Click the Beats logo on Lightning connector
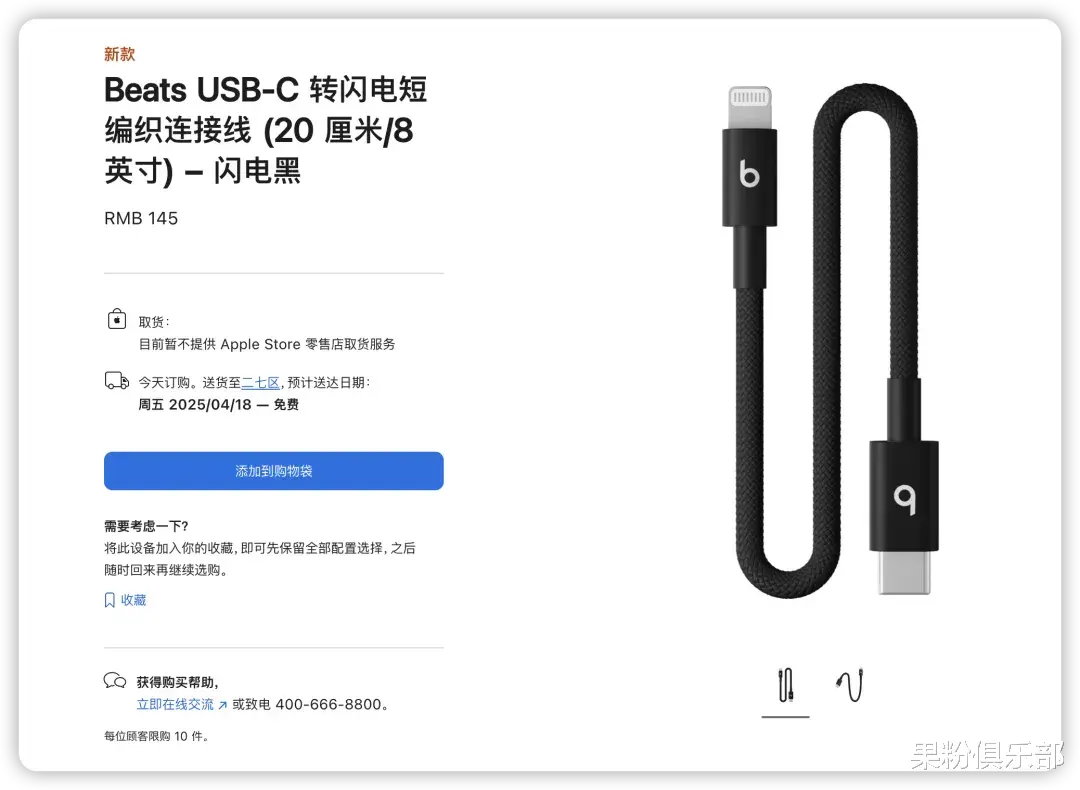This screenshot has height=790, width=1080. click(x=749, y=174)
